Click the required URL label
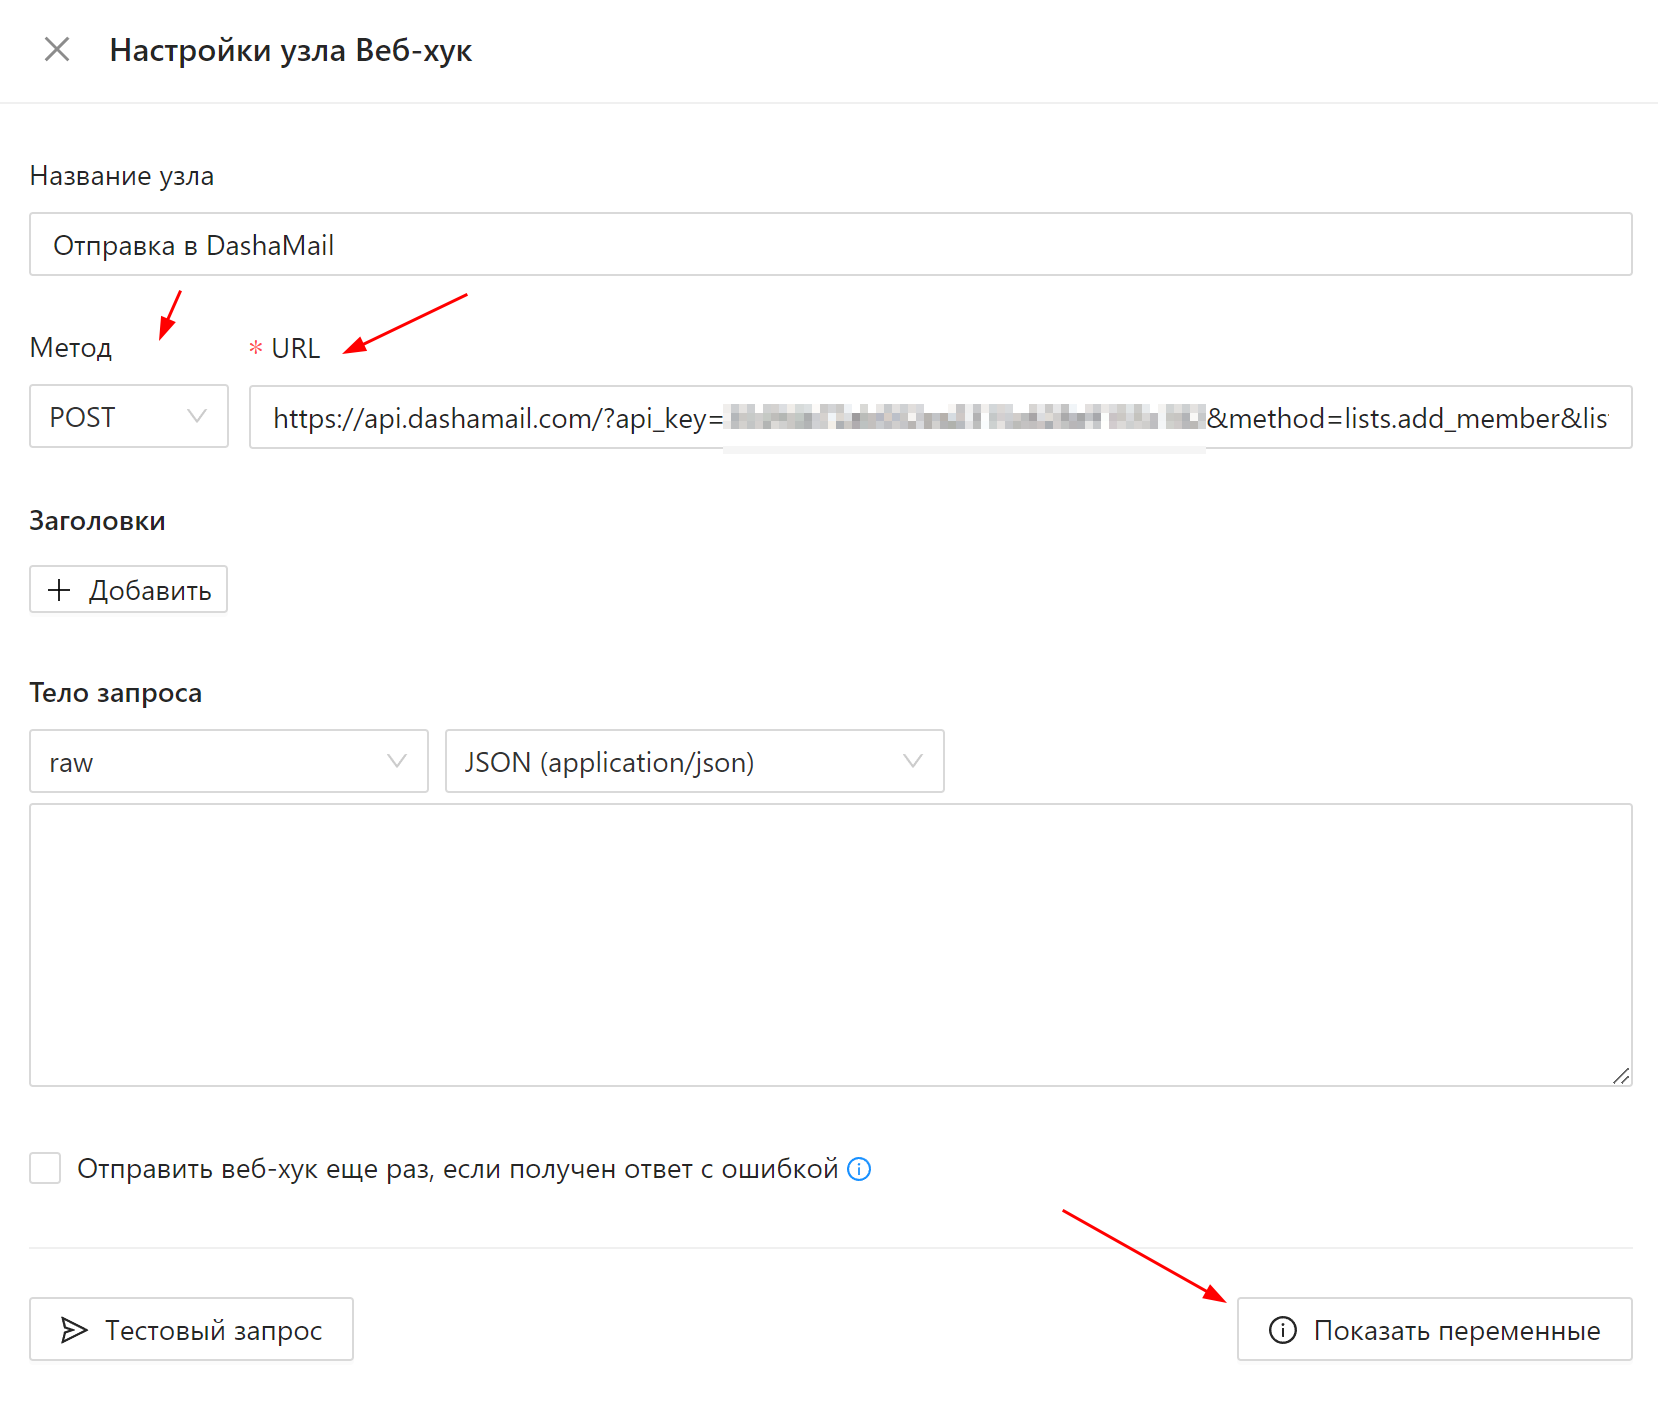The width and height of the screenshot is (1658, 1425). (295, 348)
